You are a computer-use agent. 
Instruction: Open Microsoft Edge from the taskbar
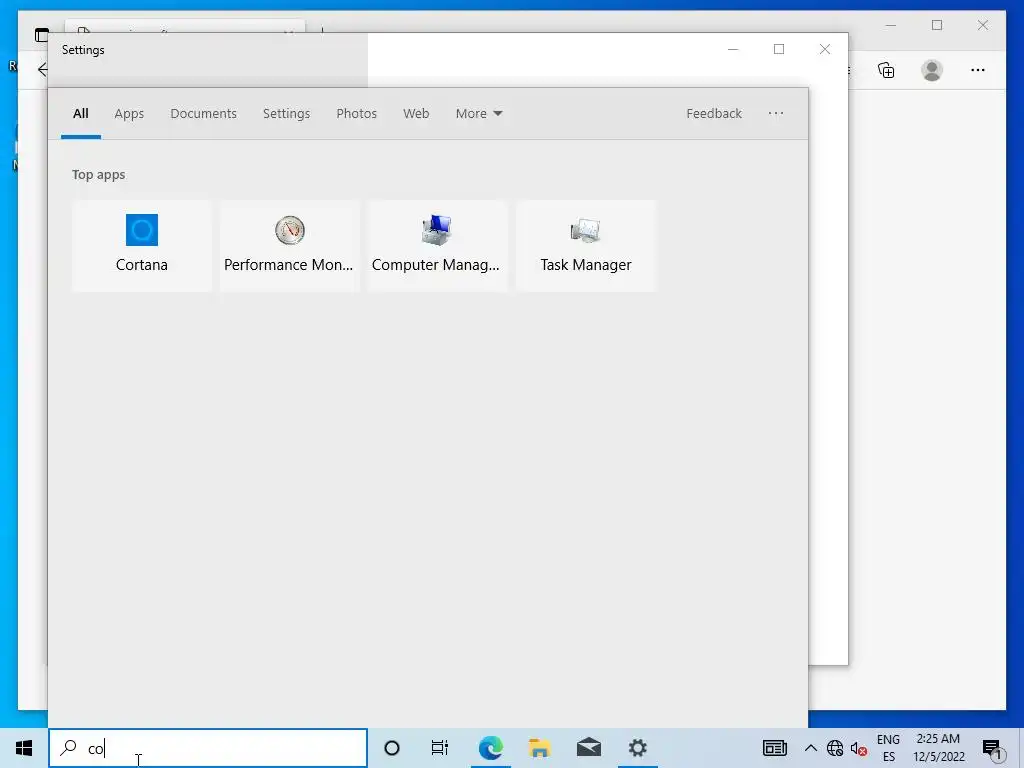[x=490, y=748]
